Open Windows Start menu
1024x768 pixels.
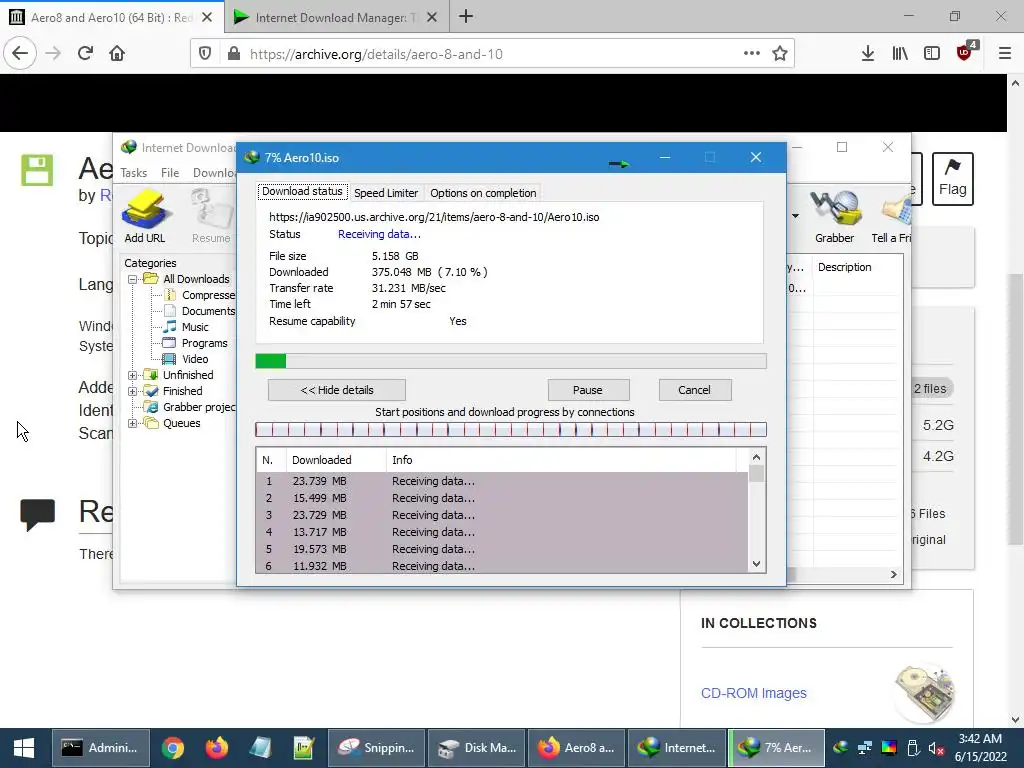(x=24, y=748)
